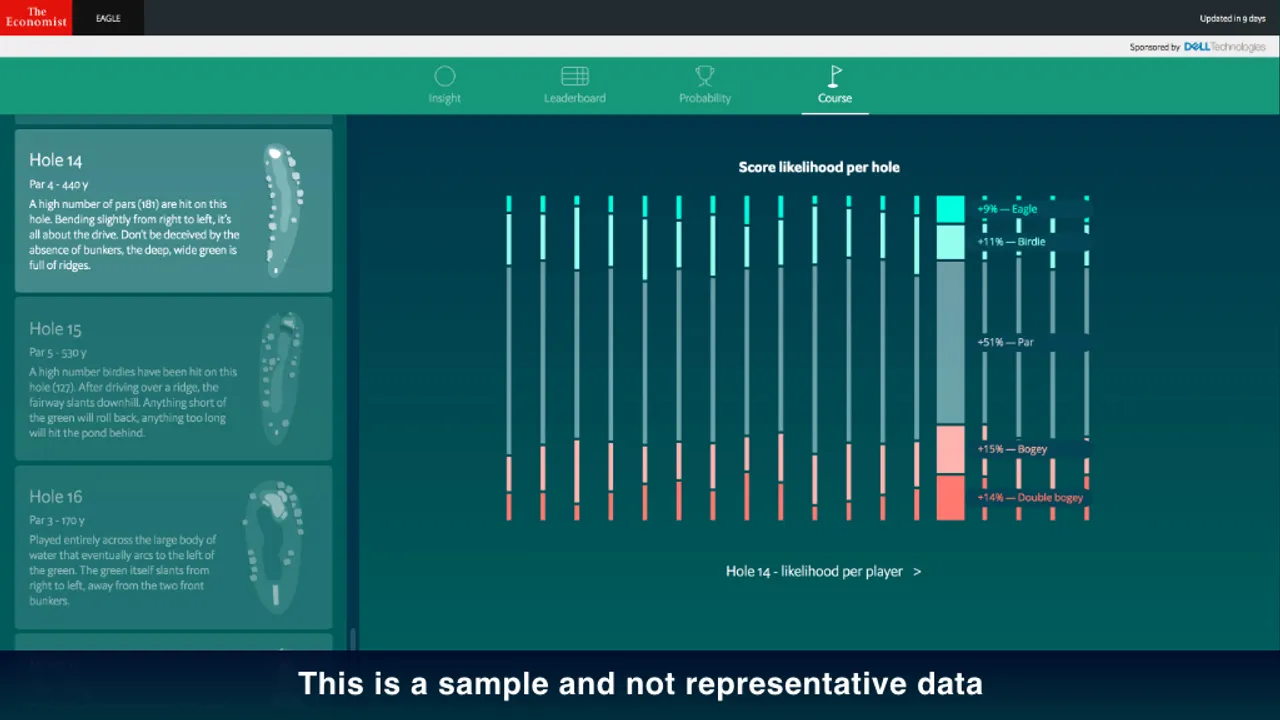
Task: Click the Eagle segment of highlighted bar
Action: point(950,209)
